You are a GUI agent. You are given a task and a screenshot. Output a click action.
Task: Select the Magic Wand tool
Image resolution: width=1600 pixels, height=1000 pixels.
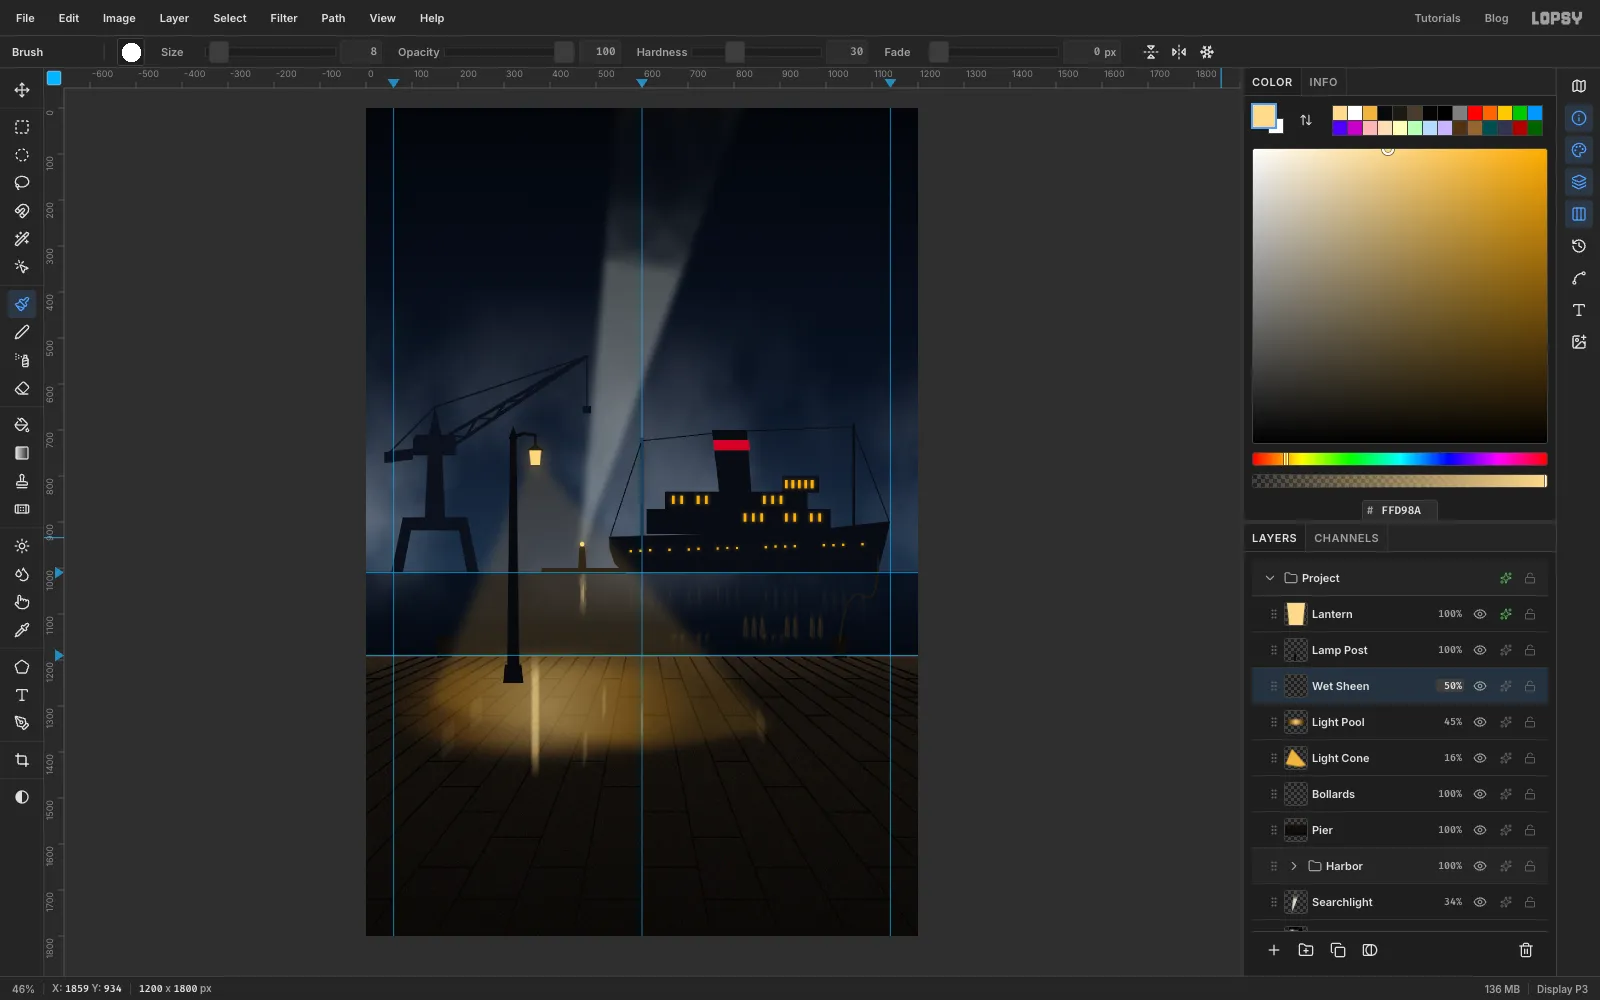[x=22, y=239]
